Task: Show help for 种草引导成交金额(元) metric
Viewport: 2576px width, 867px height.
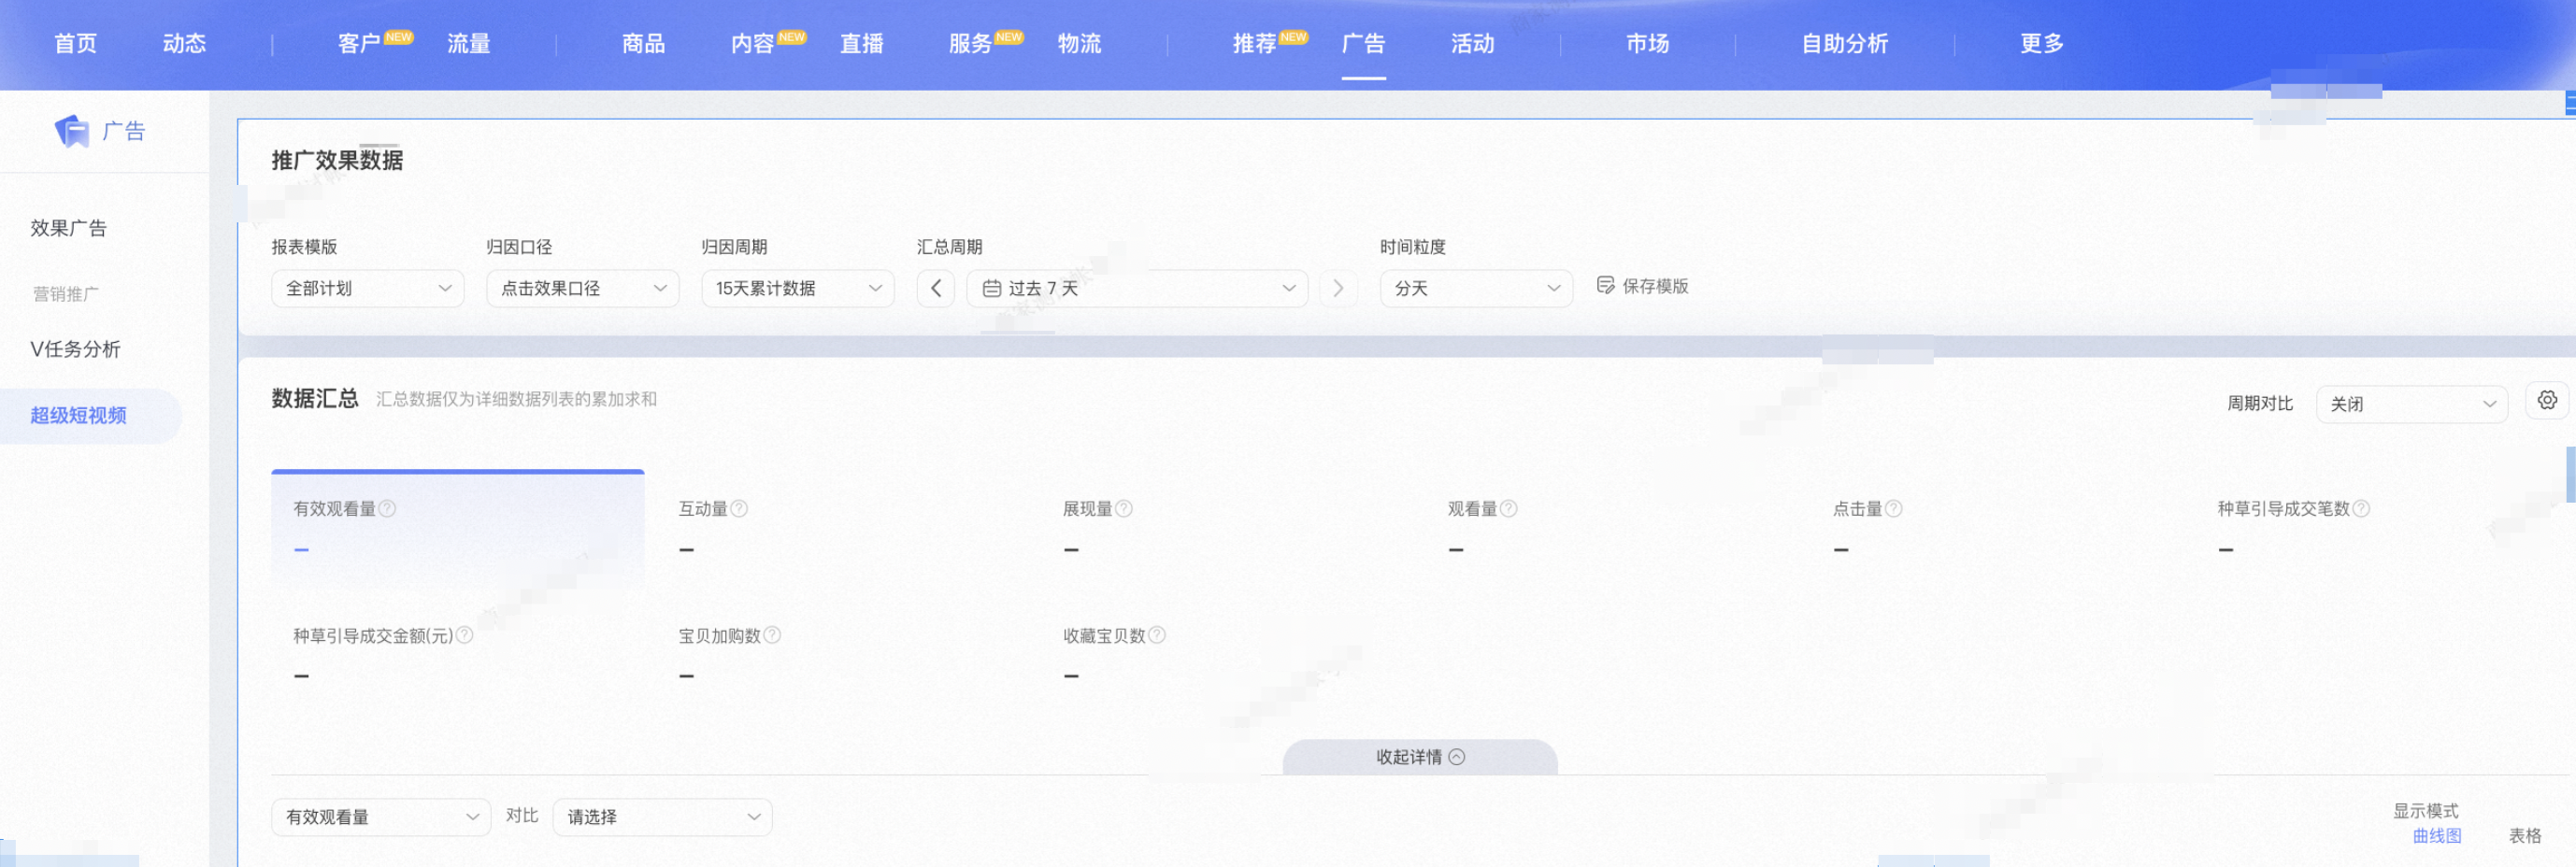Action: 465,634
